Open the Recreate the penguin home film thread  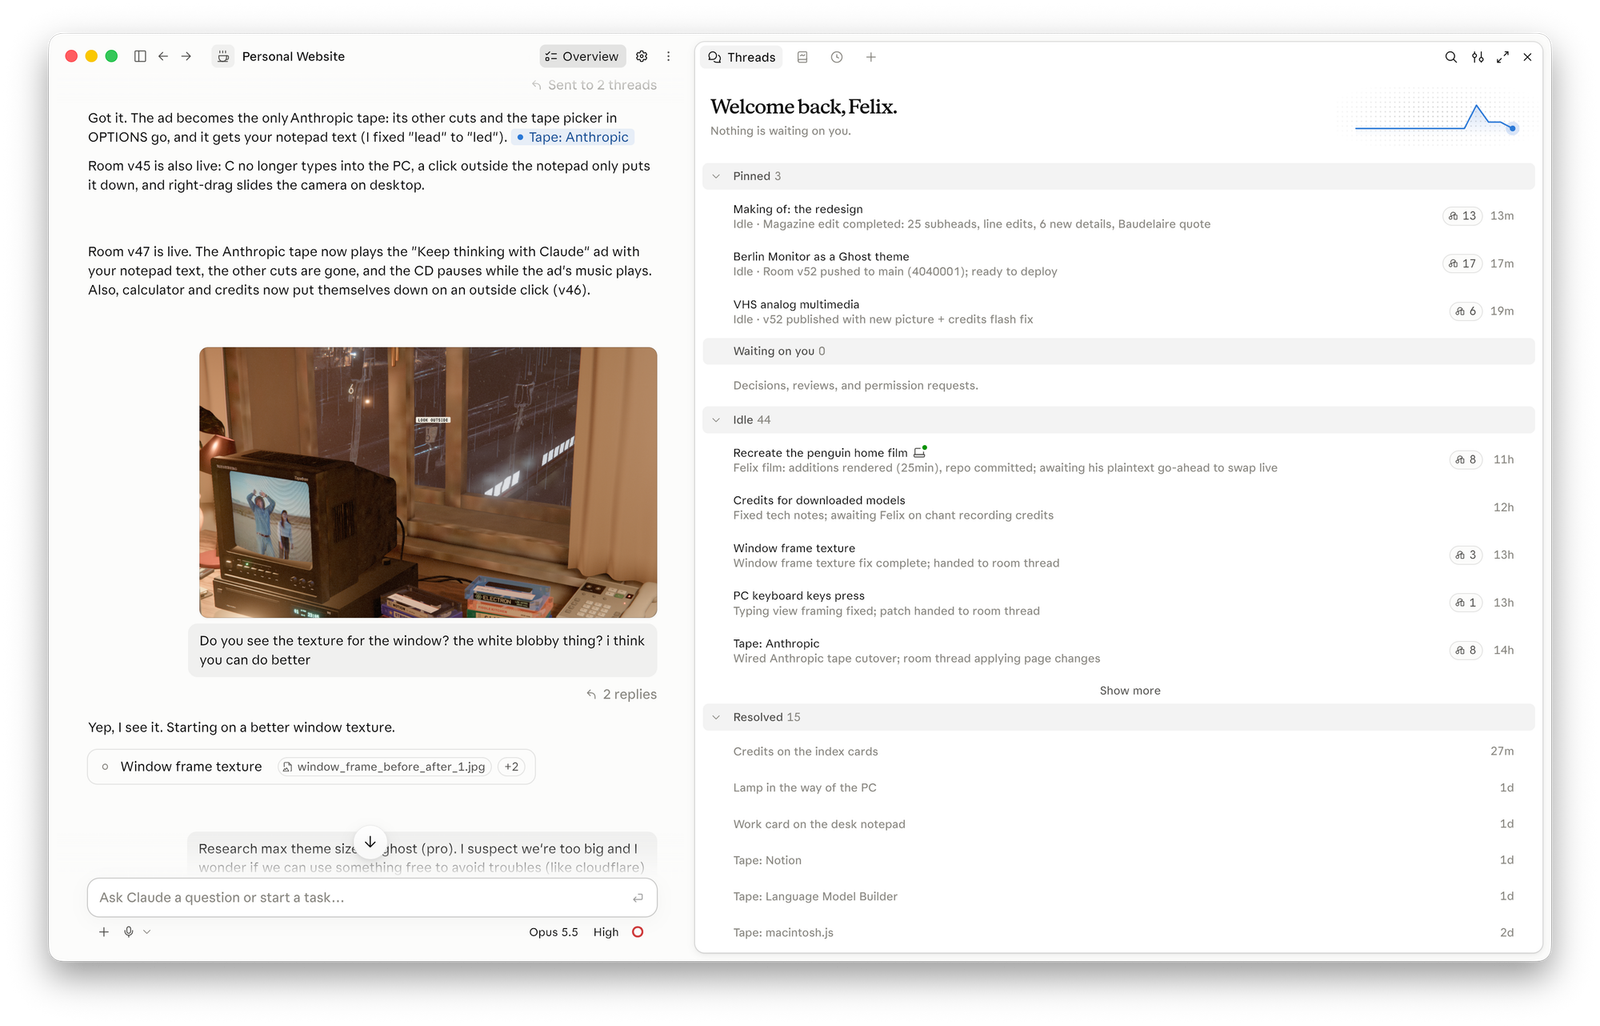(x=1119, y=460)
